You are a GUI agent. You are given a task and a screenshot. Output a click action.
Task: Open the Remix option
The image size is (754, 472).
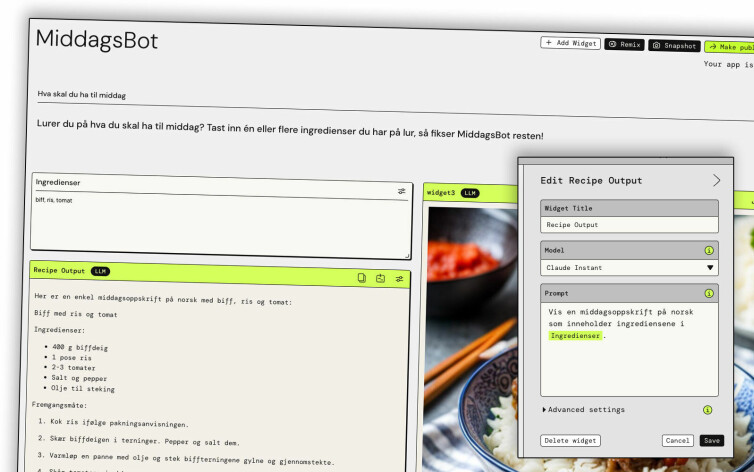624,44
